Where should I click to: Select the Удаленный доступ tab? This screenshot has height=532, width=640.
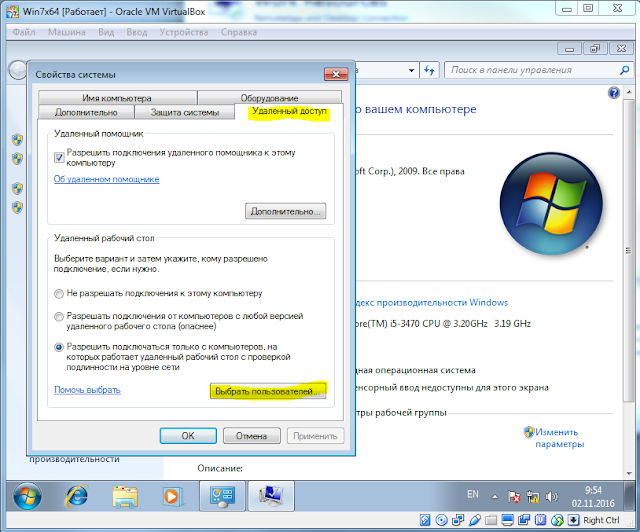[x=289, y=111]
